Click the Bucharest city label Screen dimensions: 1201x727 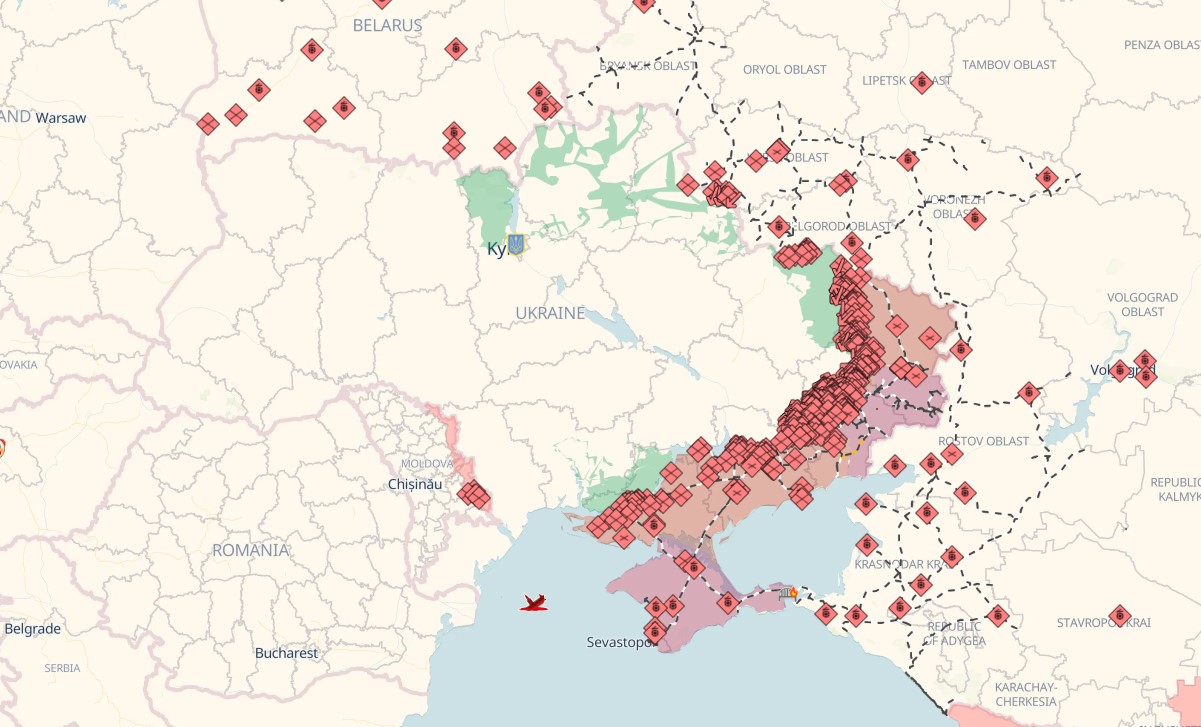tap(286, 653)
